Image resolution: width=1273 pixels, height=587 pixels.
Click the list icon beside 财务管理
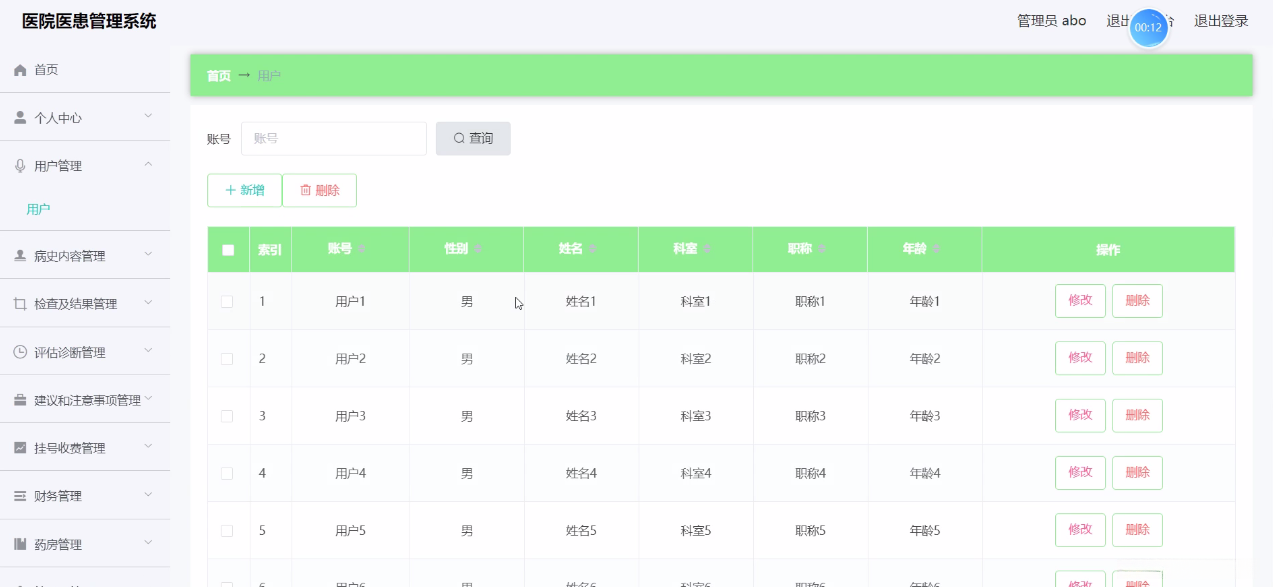20,496
